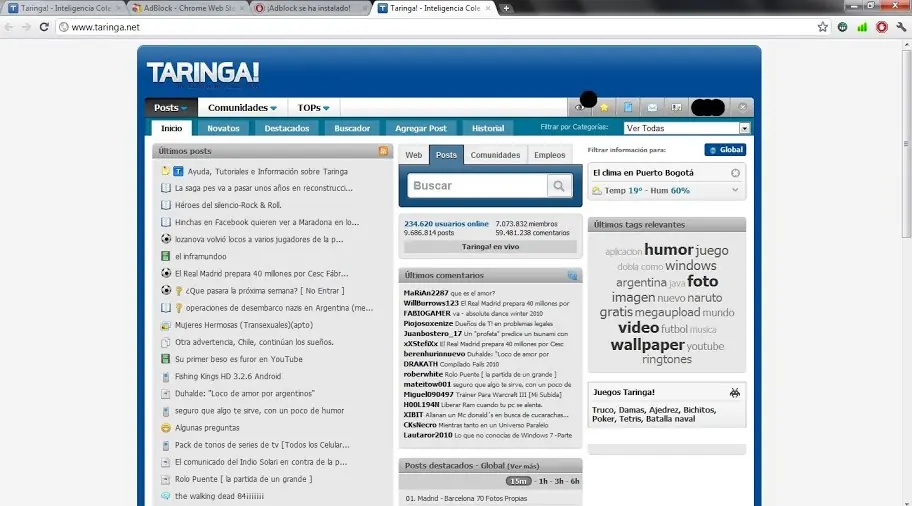The height and width of the screenshot is (506, 912).
Task: Click the Taringa! en vivo button
Action: (490, 247)
